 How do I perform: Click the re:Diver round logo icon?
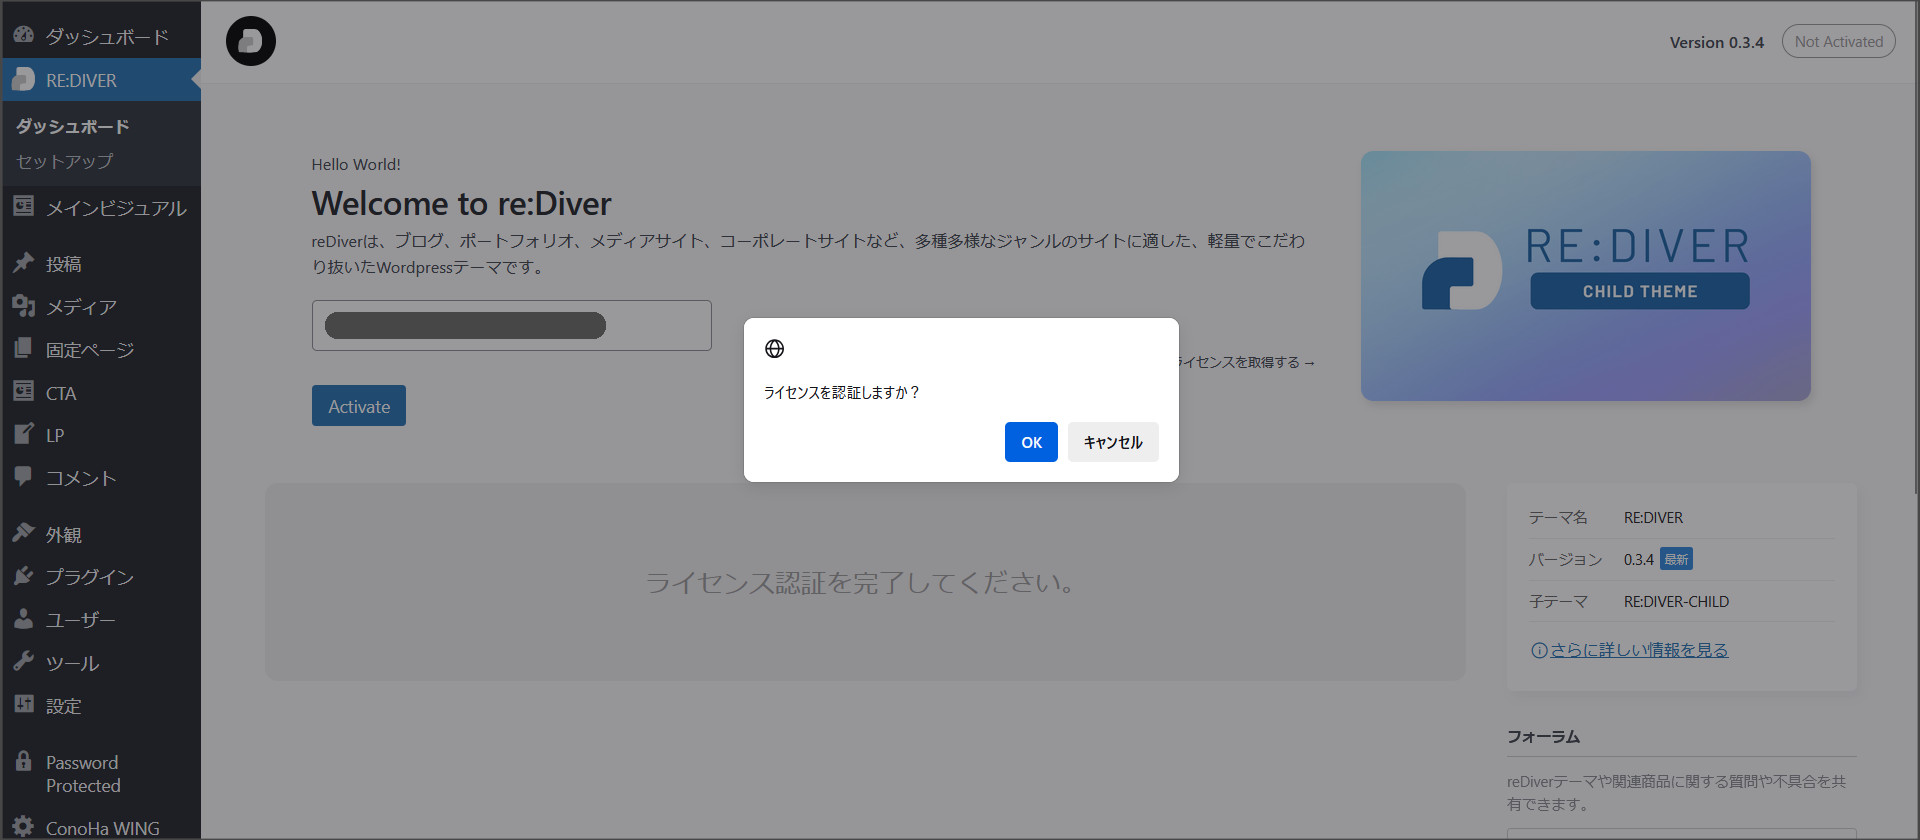[250, 41]
